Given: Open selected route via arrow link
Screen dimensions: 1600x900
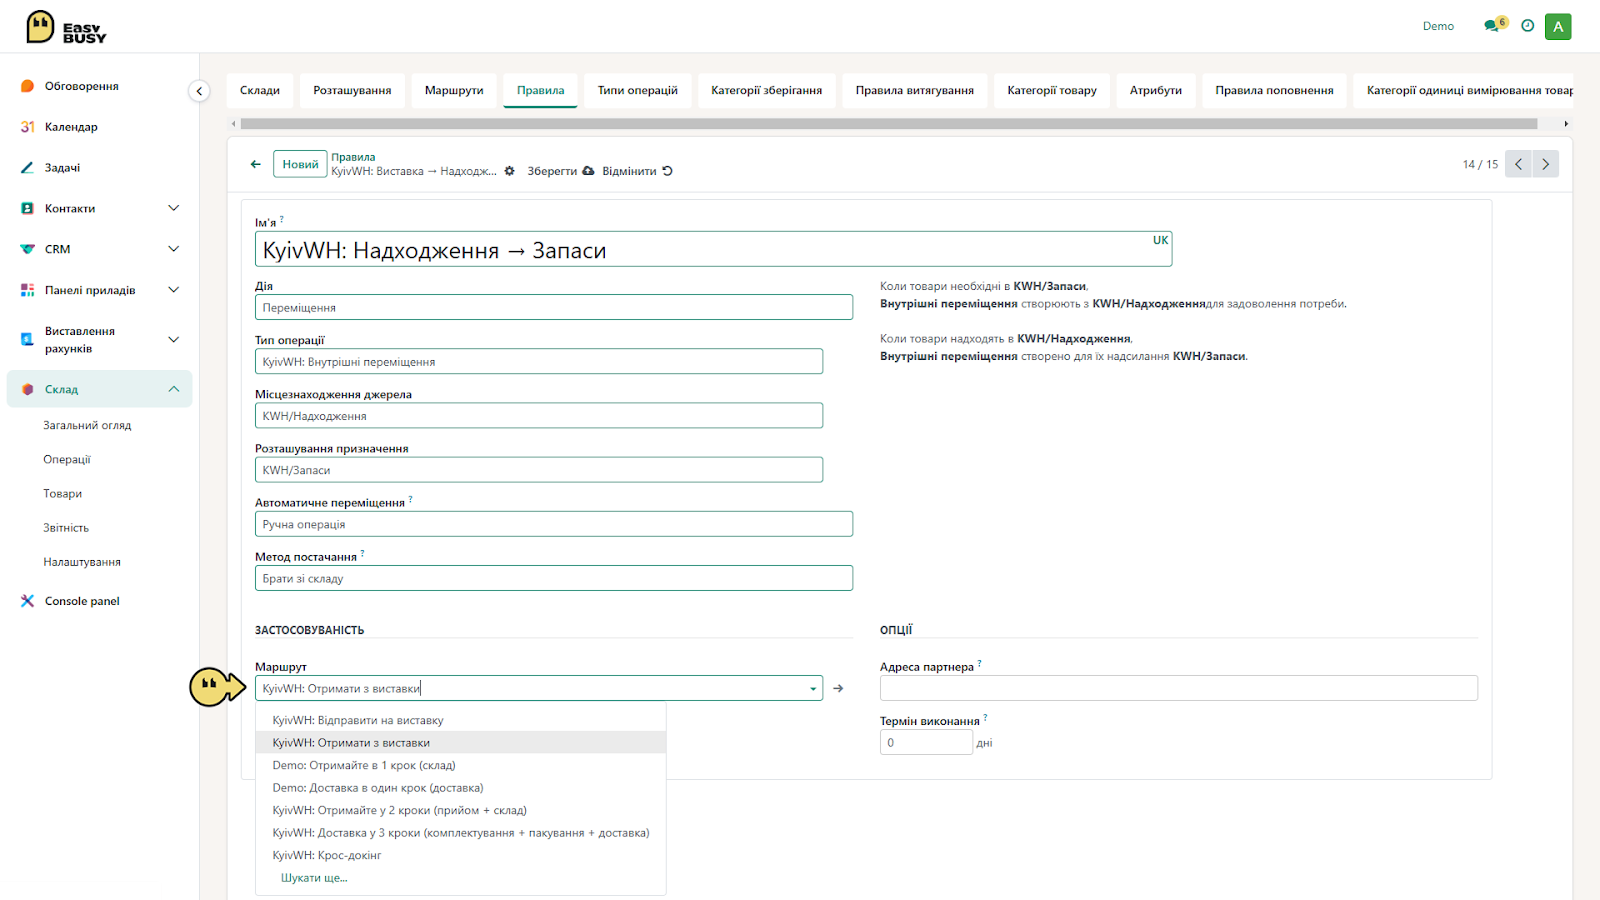Looking at the screenshot, I should [x=838, y=688].
